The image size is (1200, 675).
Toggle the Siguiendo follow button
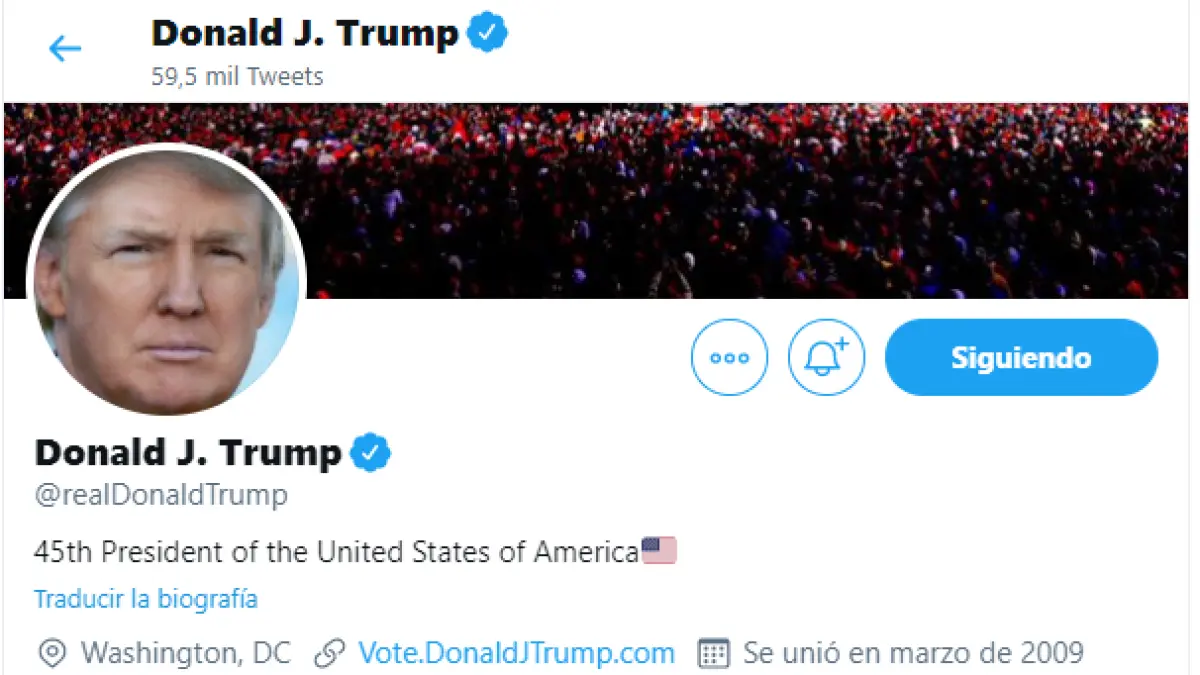[1021, 357]
